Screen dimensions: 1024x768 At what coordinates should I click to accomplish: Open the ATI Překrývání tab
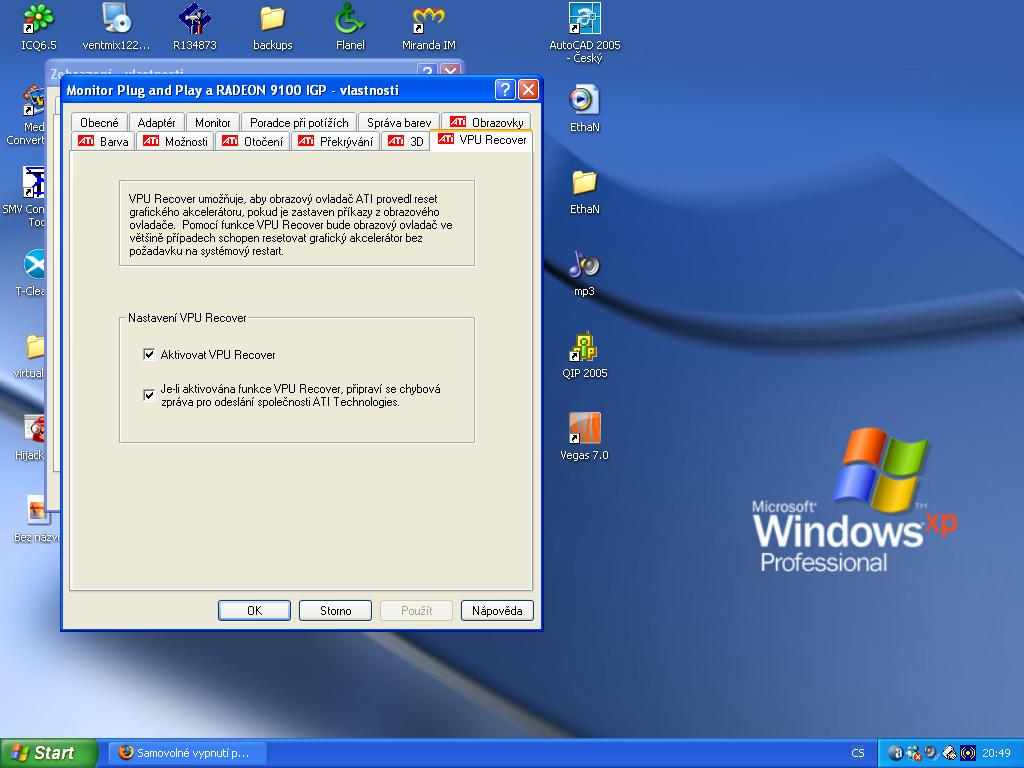[336, 141]
